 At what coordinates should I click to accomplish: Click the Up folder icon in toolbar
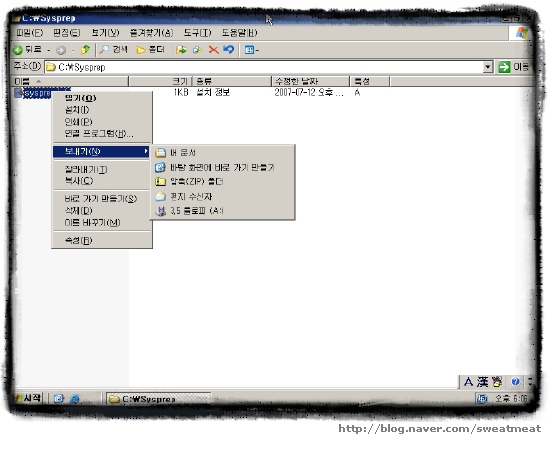click(x=85, y=50)
